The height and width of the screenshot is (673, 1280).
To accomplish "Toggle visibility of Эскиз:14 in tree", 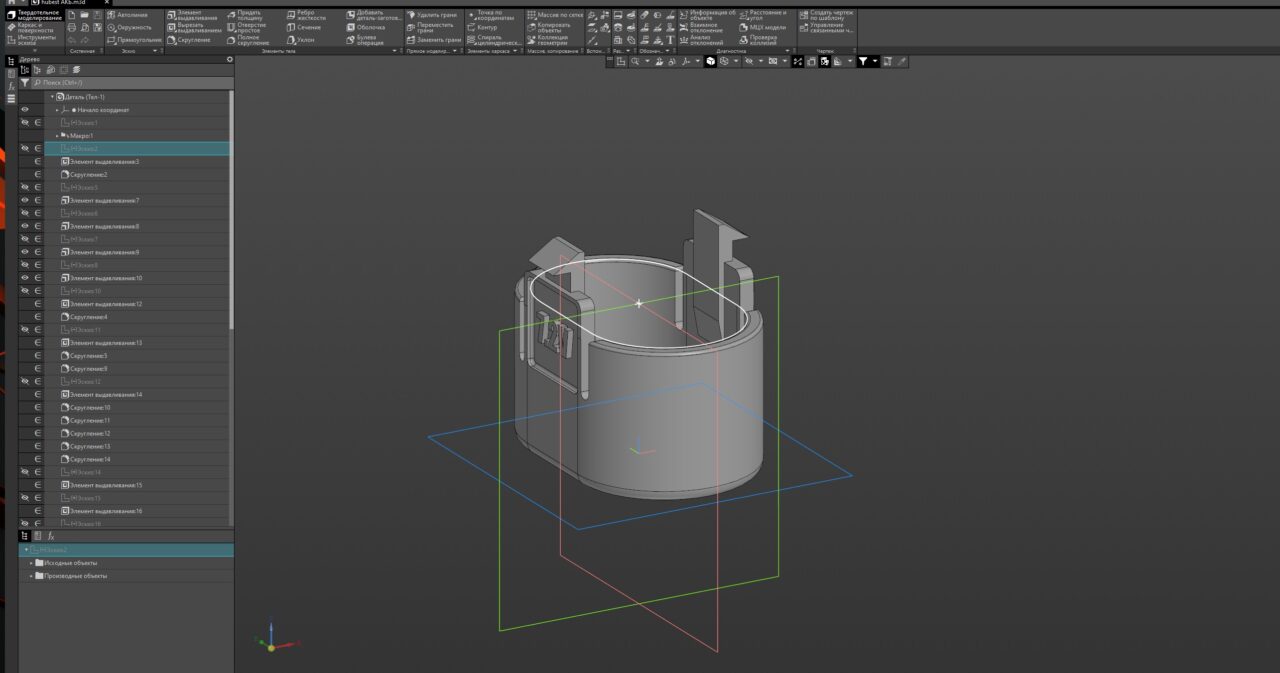I will 25,472.
